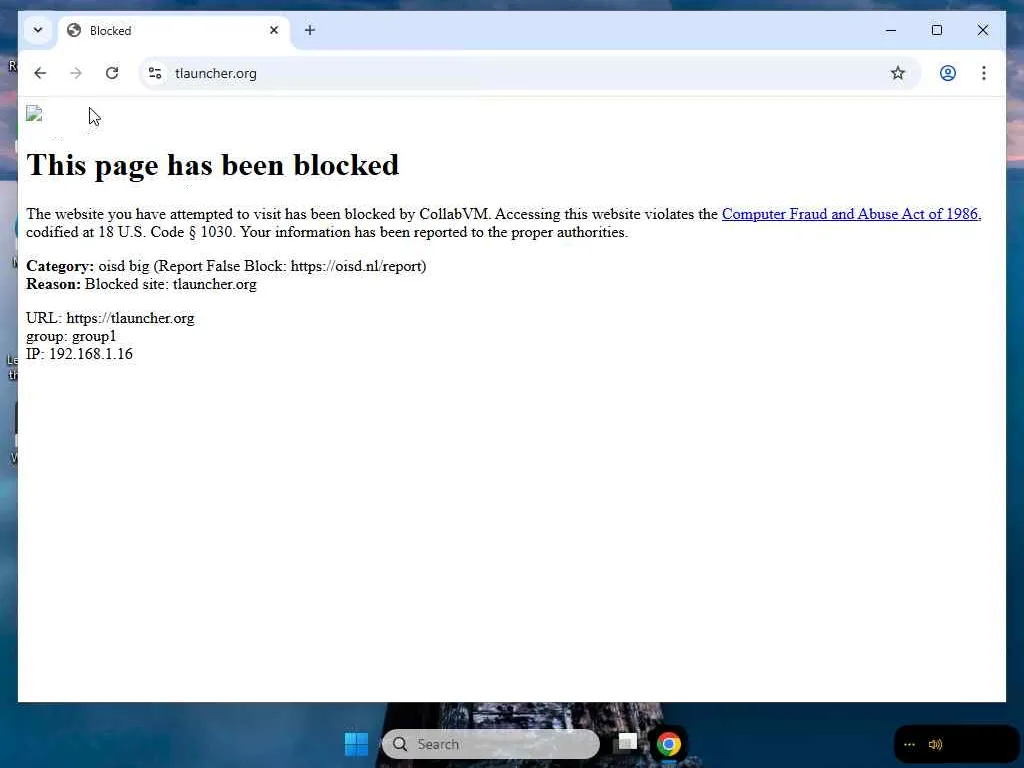Open Computer Fraud and Abuse Act link

click(851, 214)
